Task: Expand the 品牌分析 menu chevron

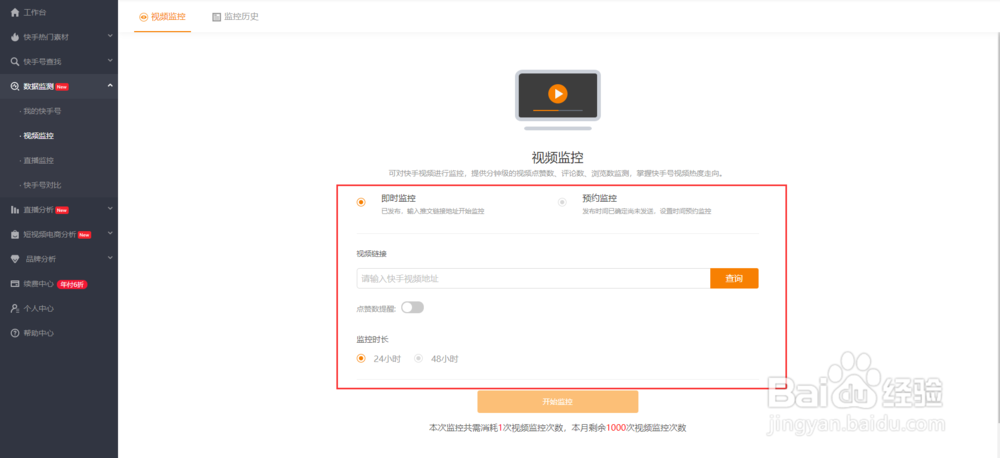Action: (x=110, y=258)
